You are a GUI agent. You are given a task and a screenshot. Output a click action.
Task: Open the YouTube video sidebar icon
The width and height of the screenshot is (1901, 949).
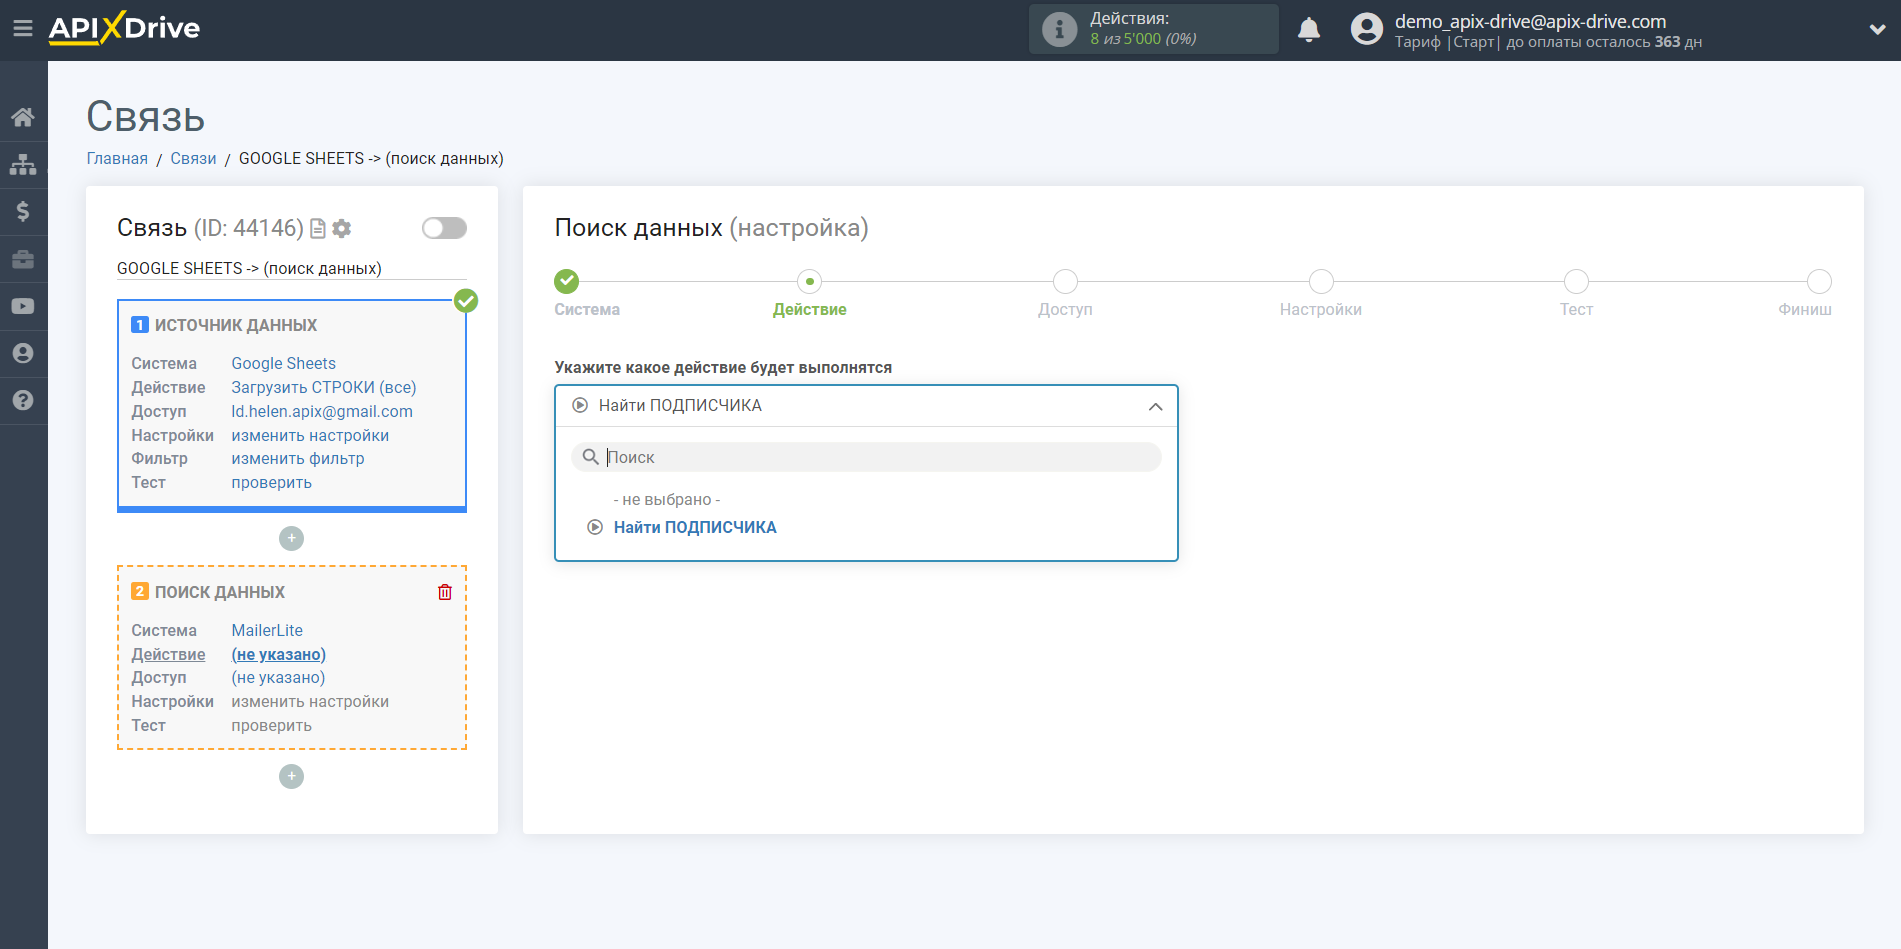click(x=23, y=306)
